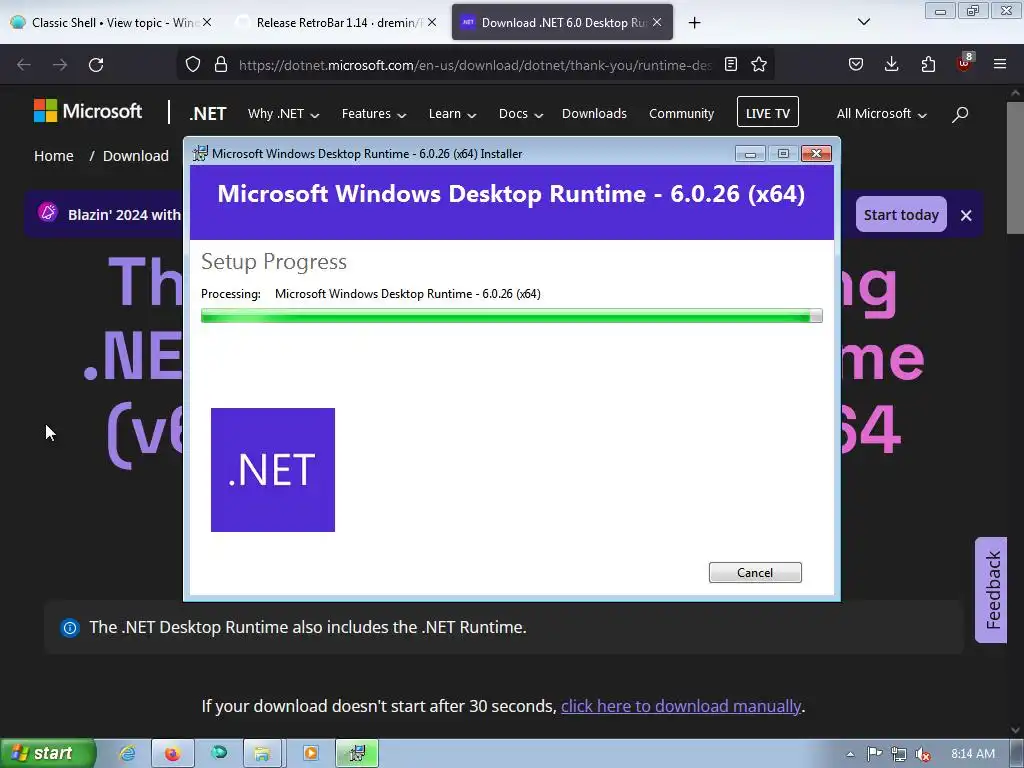
Task: Click the download manually link
Action: pyautogui.click(x=680, y=706)
